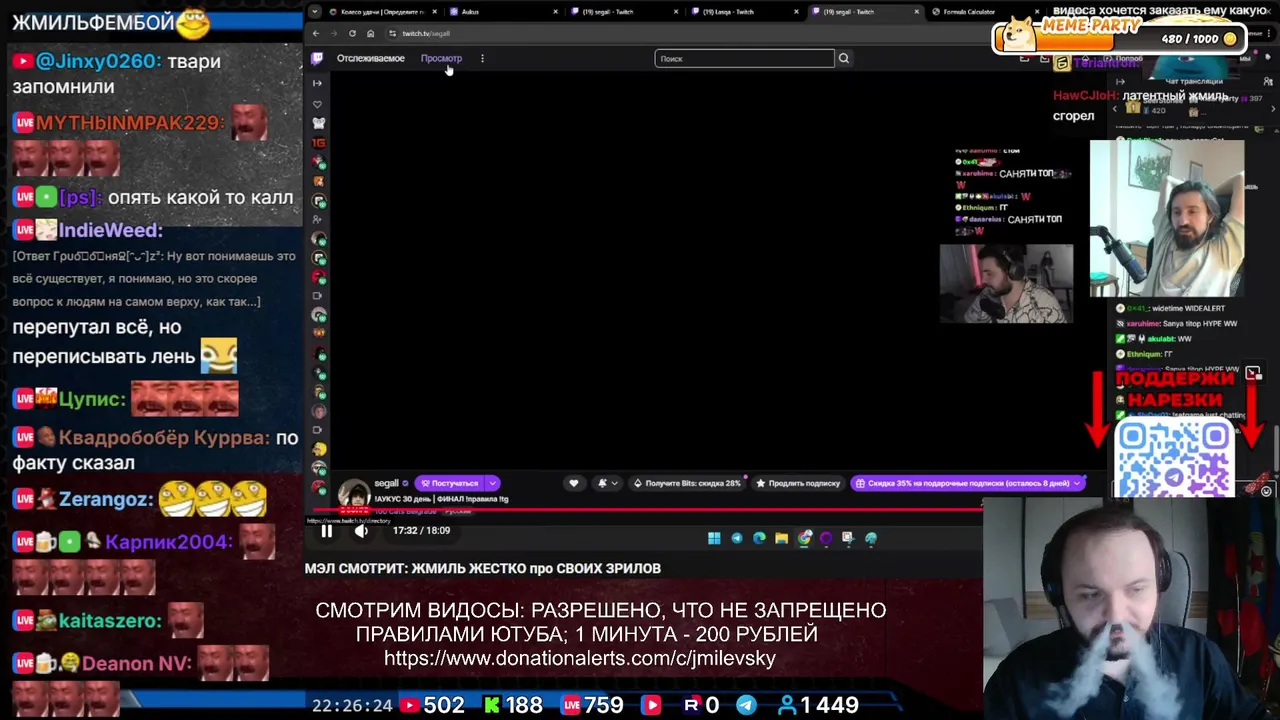Click the 1G channel icon in sidebar
The image size is (1280, 720).
tap(319, 143)
